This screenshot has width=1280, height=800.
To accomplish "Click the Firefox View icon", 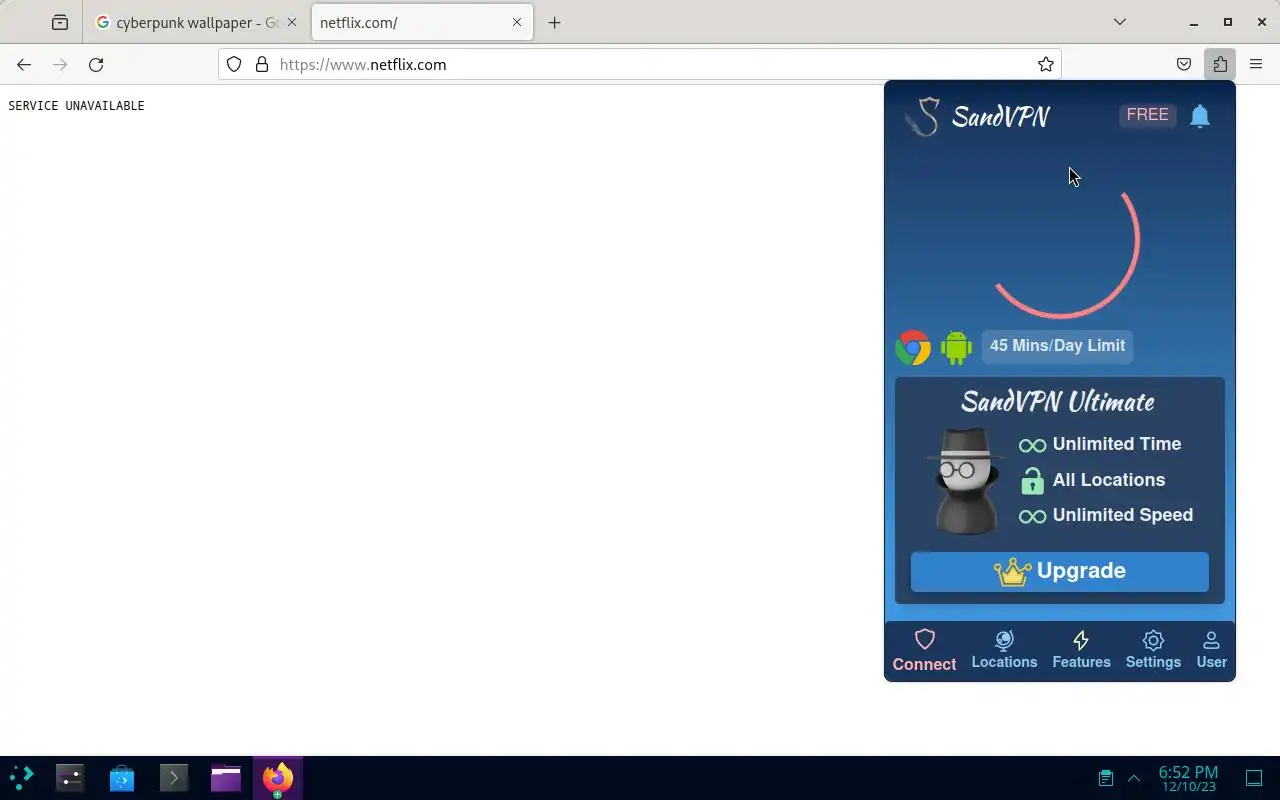I will coord(60,22).
